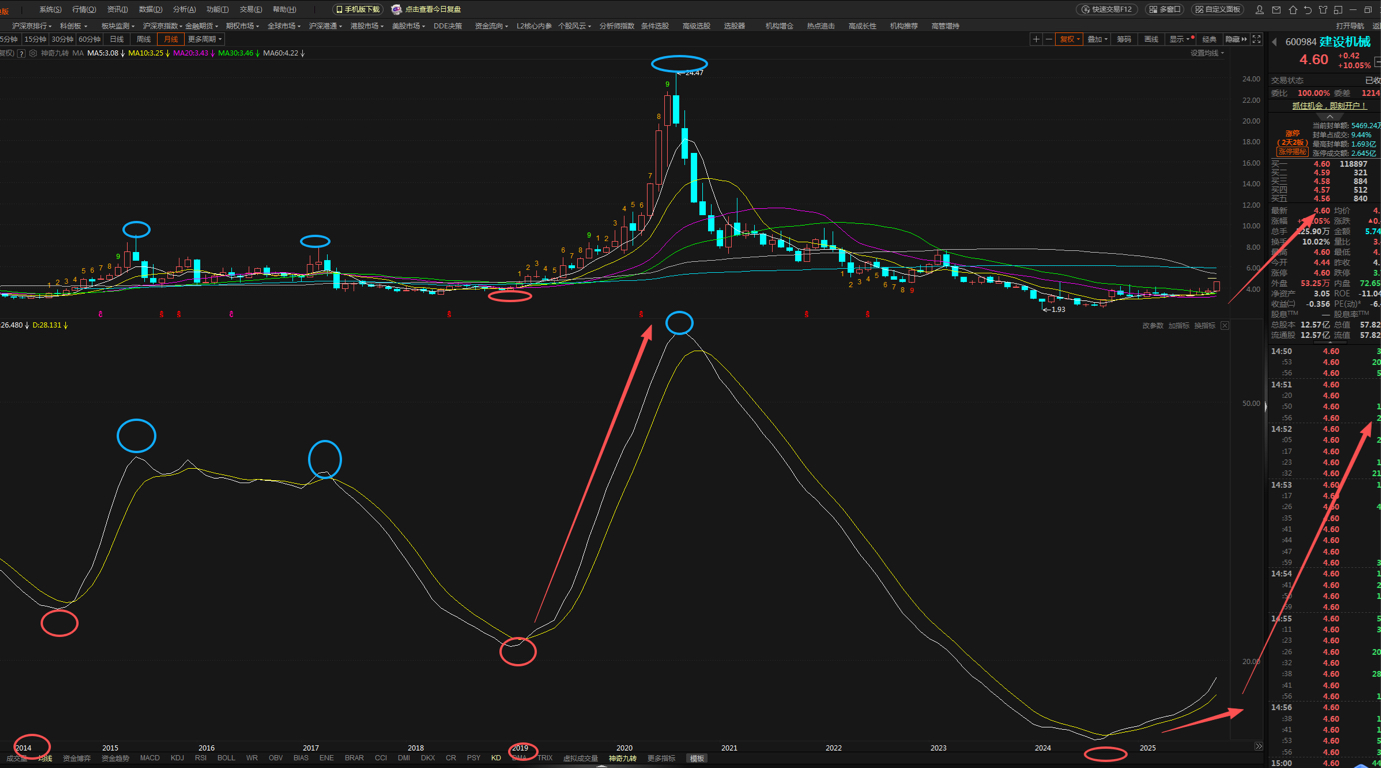The width and height of the screenshot is (1381, 768).
Task: Switch to weekly 周线 chart
Action: pos(143,39)
